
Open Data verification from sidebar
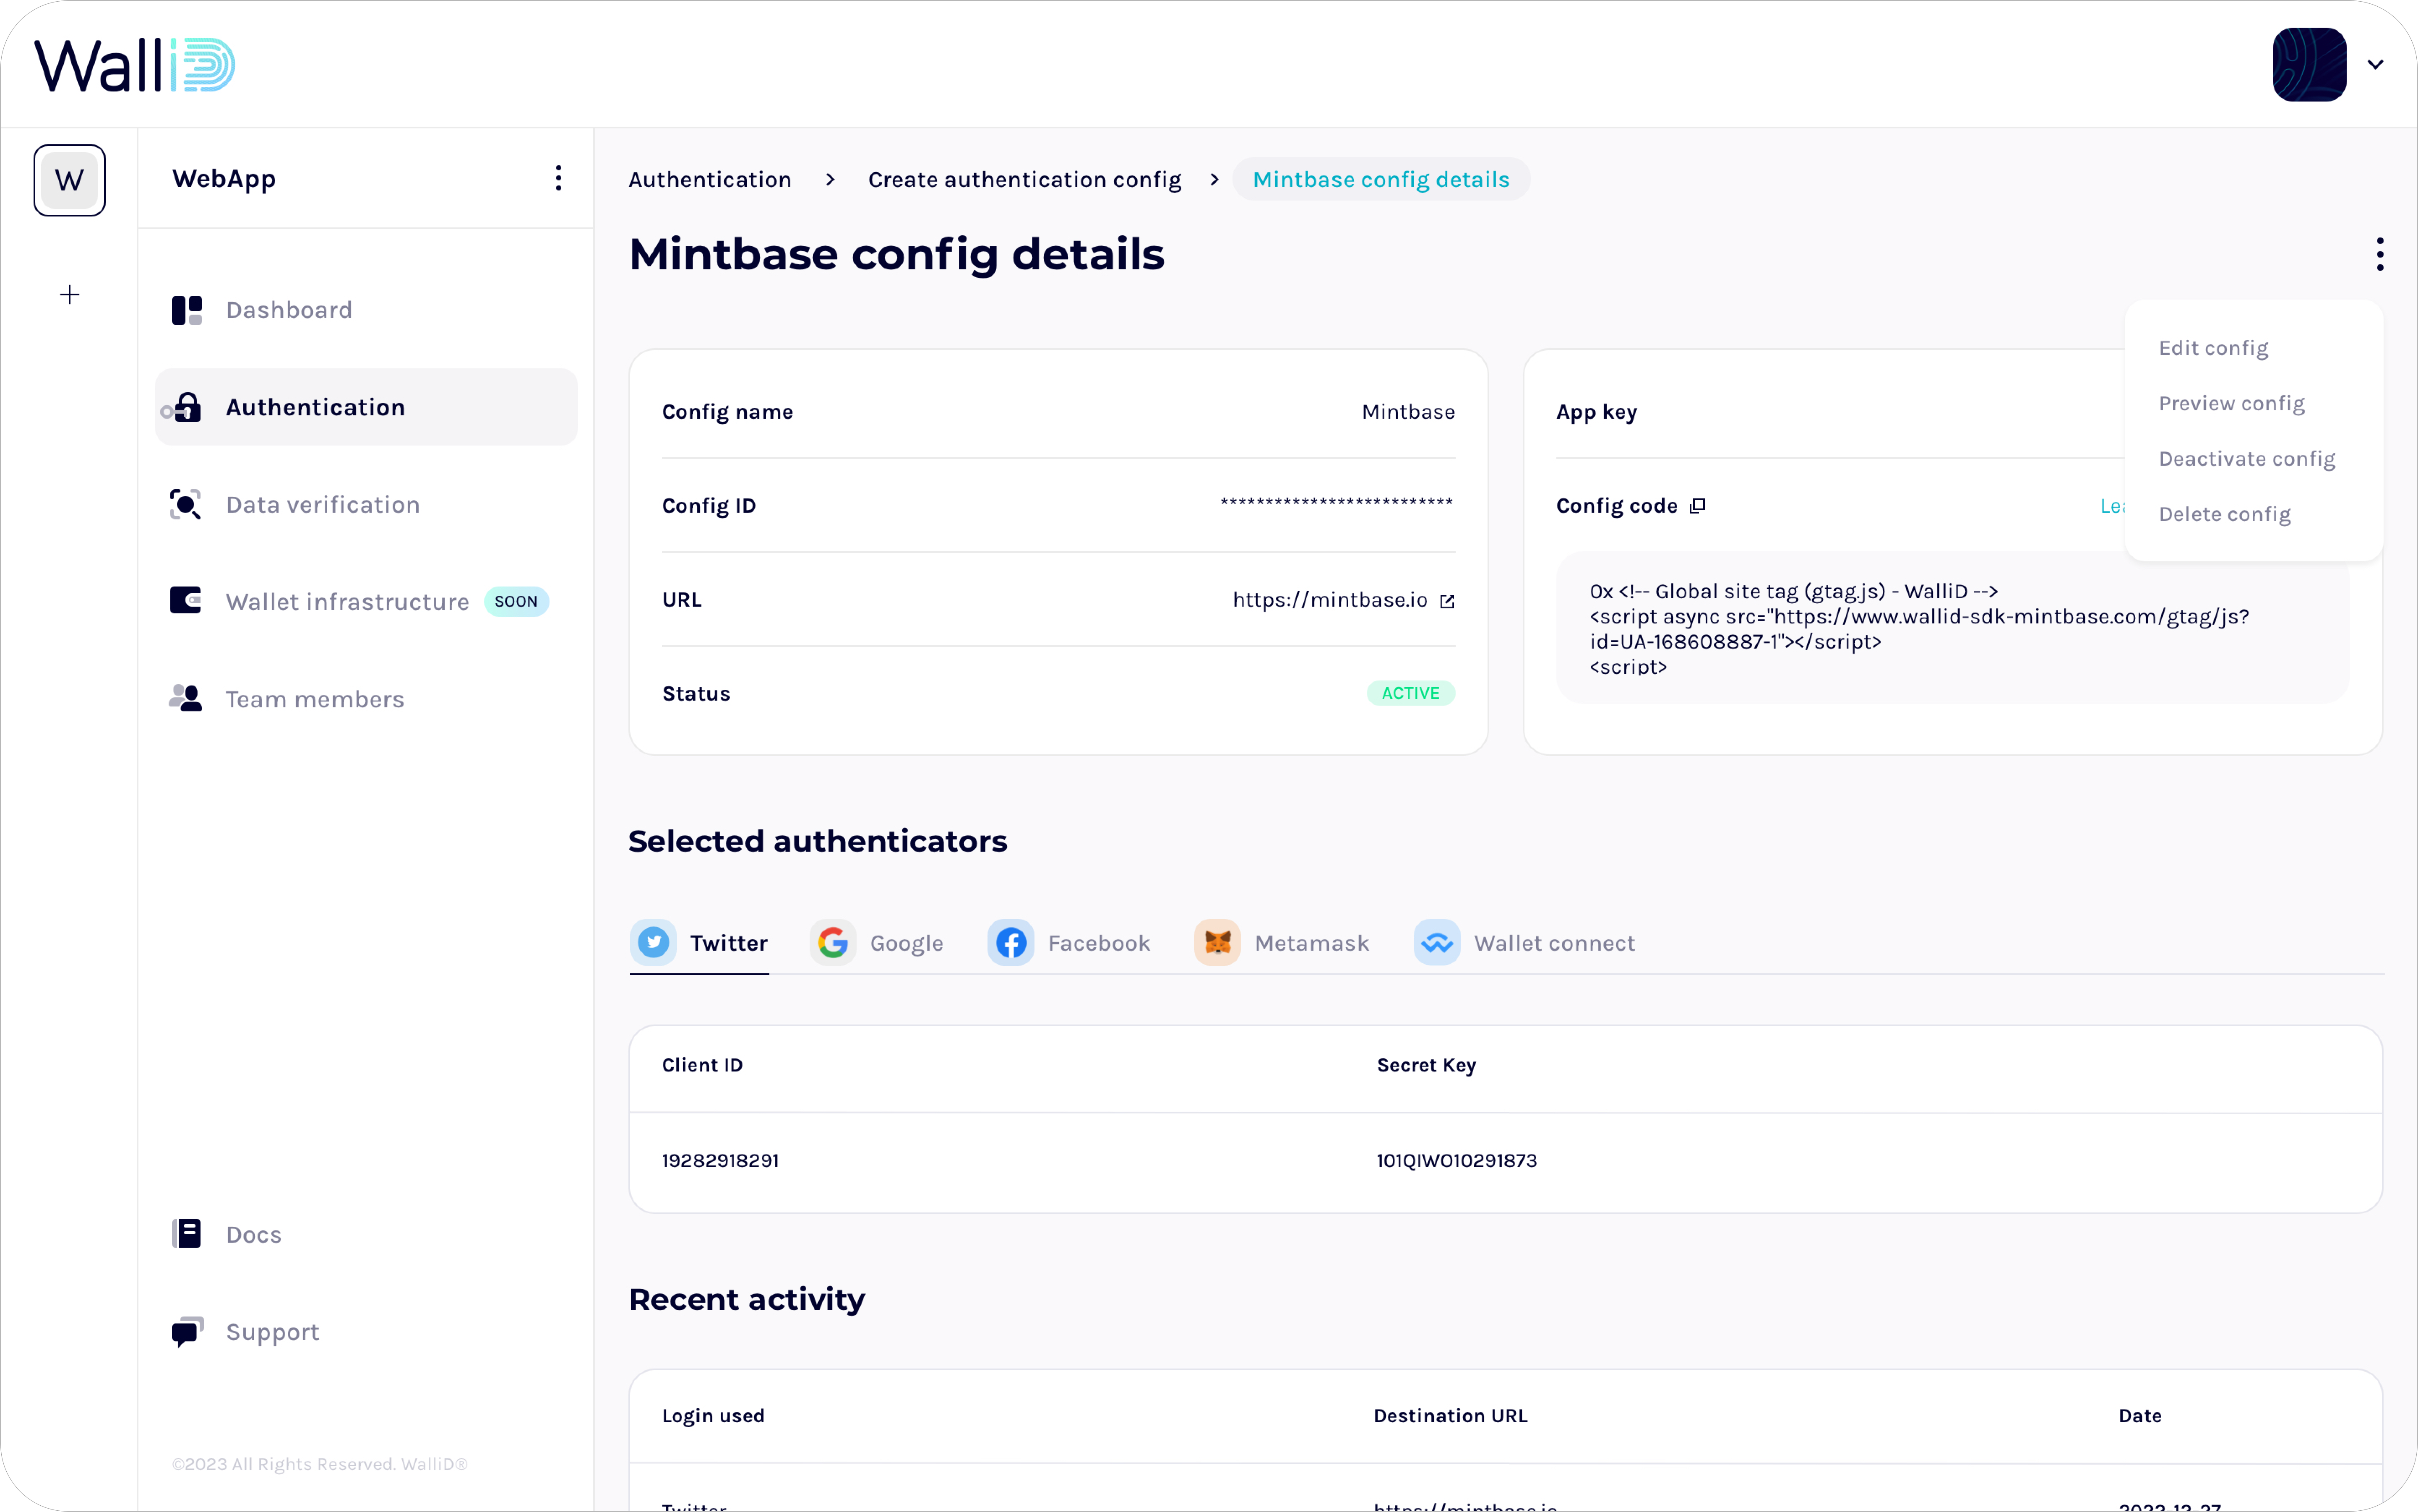pos(322,505)
